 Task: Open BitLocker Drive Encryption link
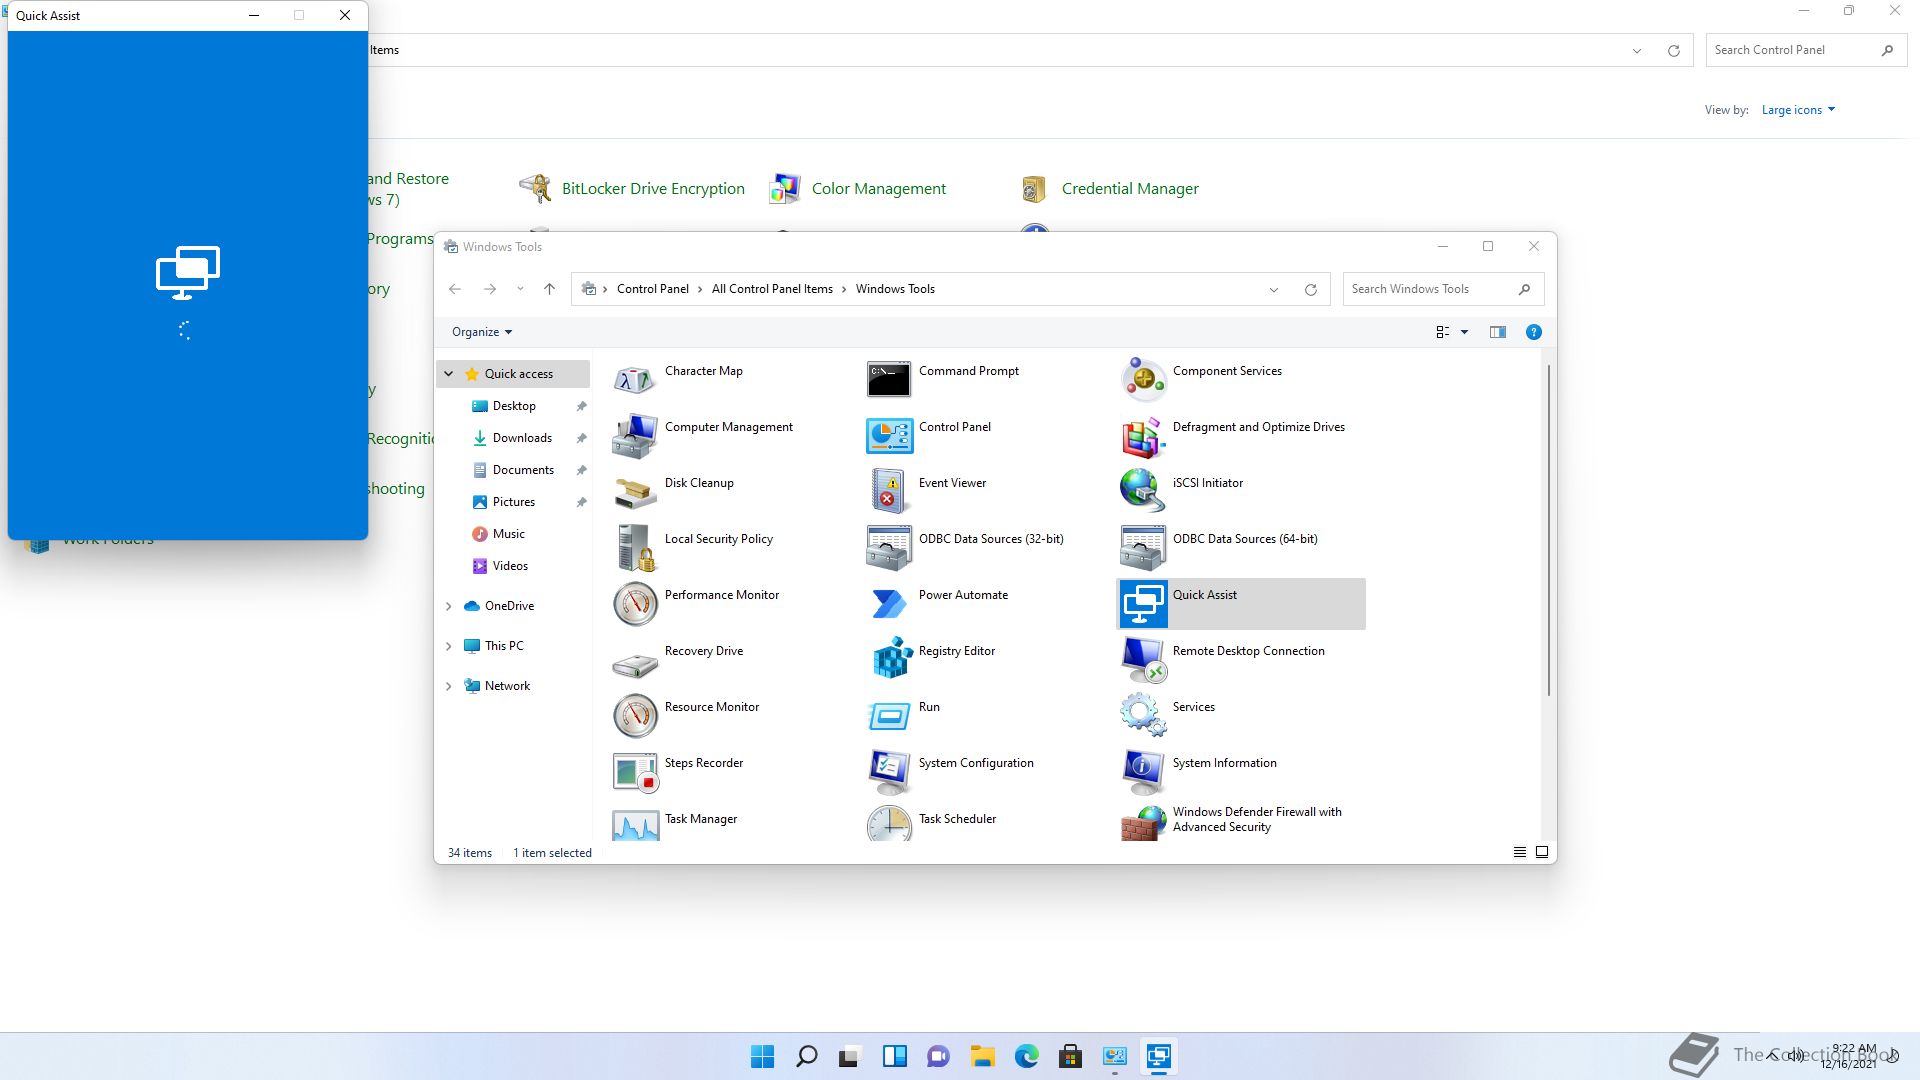tap(652, 188)
